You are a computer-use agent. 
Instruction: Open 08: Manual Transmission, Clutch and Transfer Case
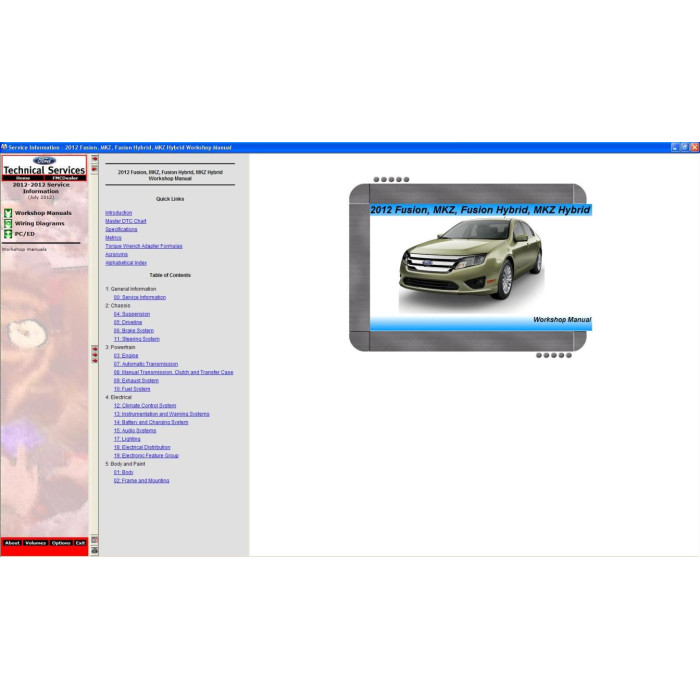173,372
